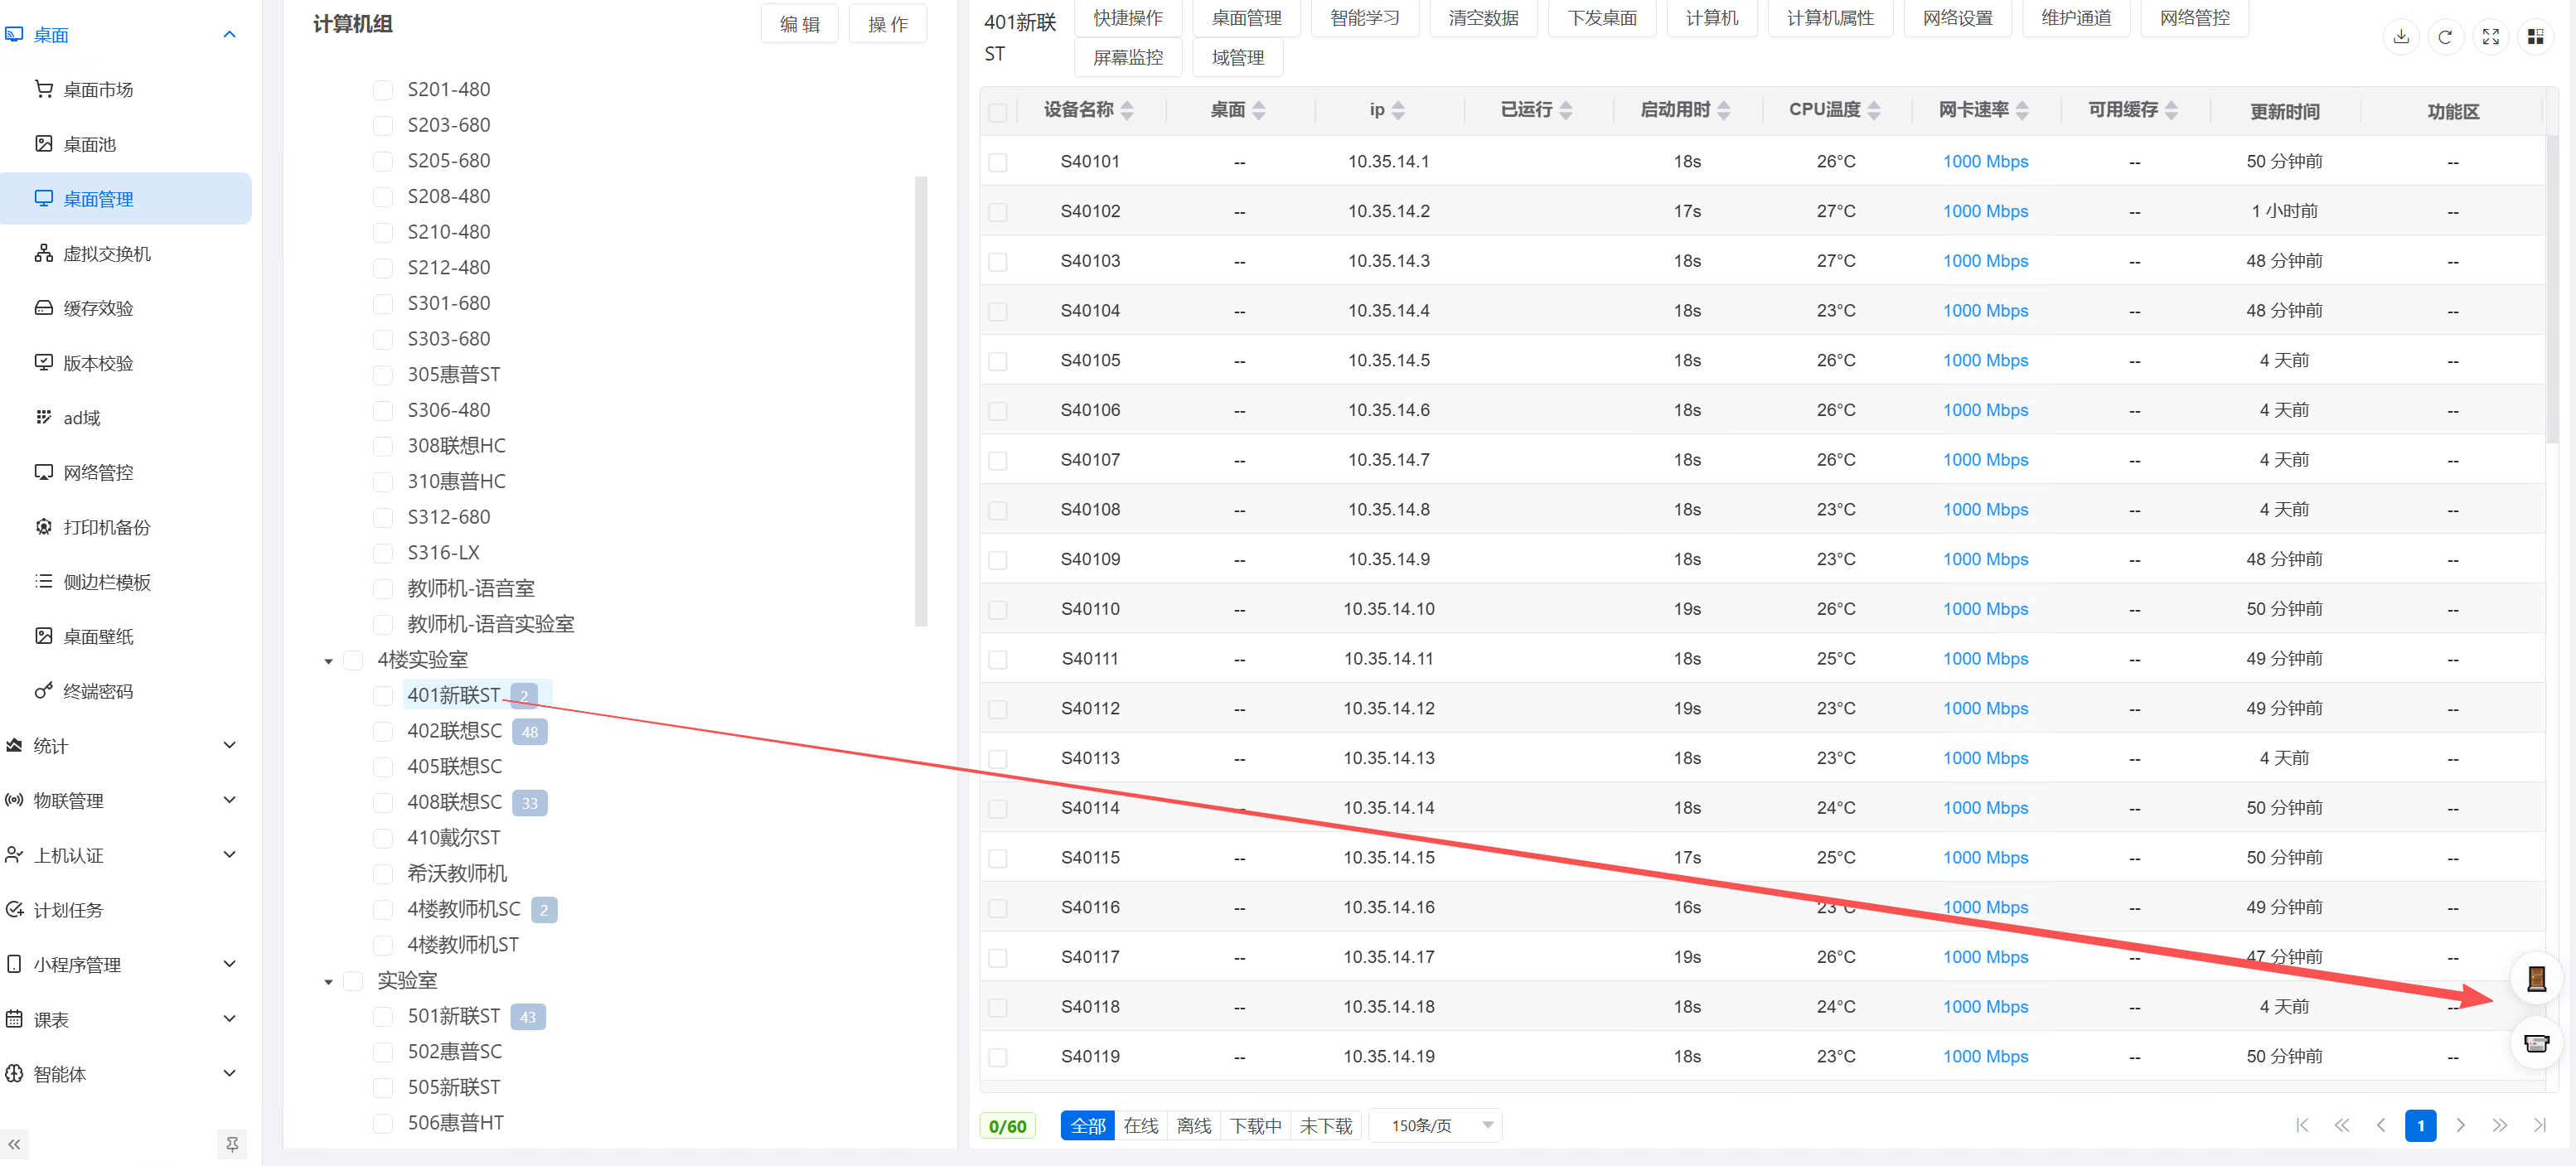Click the 屏幕监控 button
Viewport: 2576px width, 1166px height.
[x=1127, y=58]
